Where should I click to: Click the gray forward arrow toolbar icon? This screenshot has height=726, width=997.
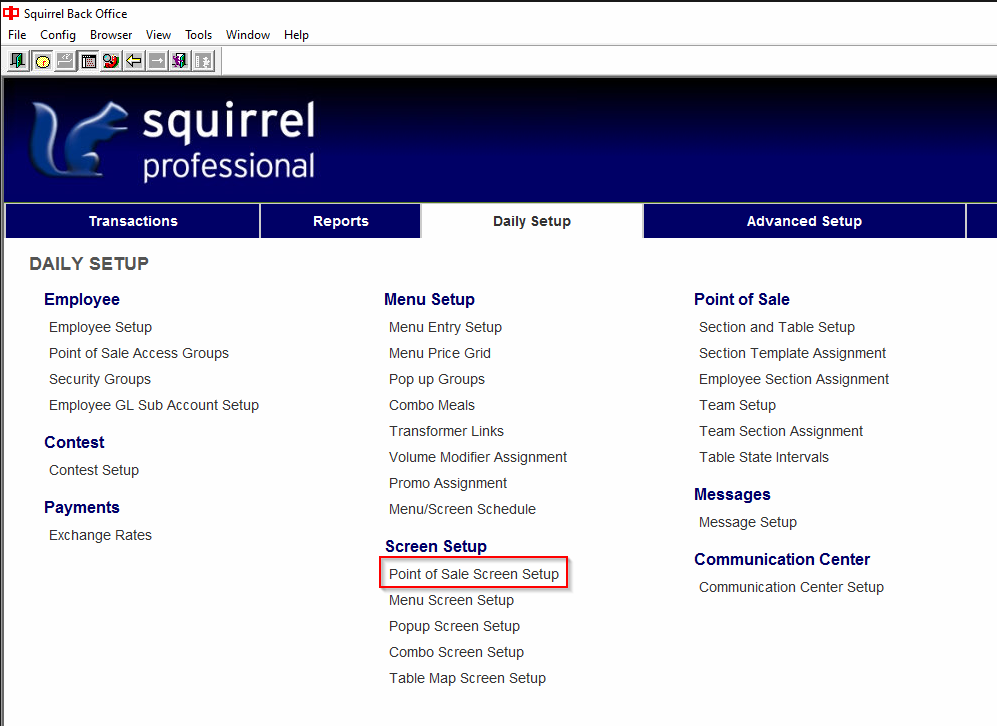click(x=157, y=61)
